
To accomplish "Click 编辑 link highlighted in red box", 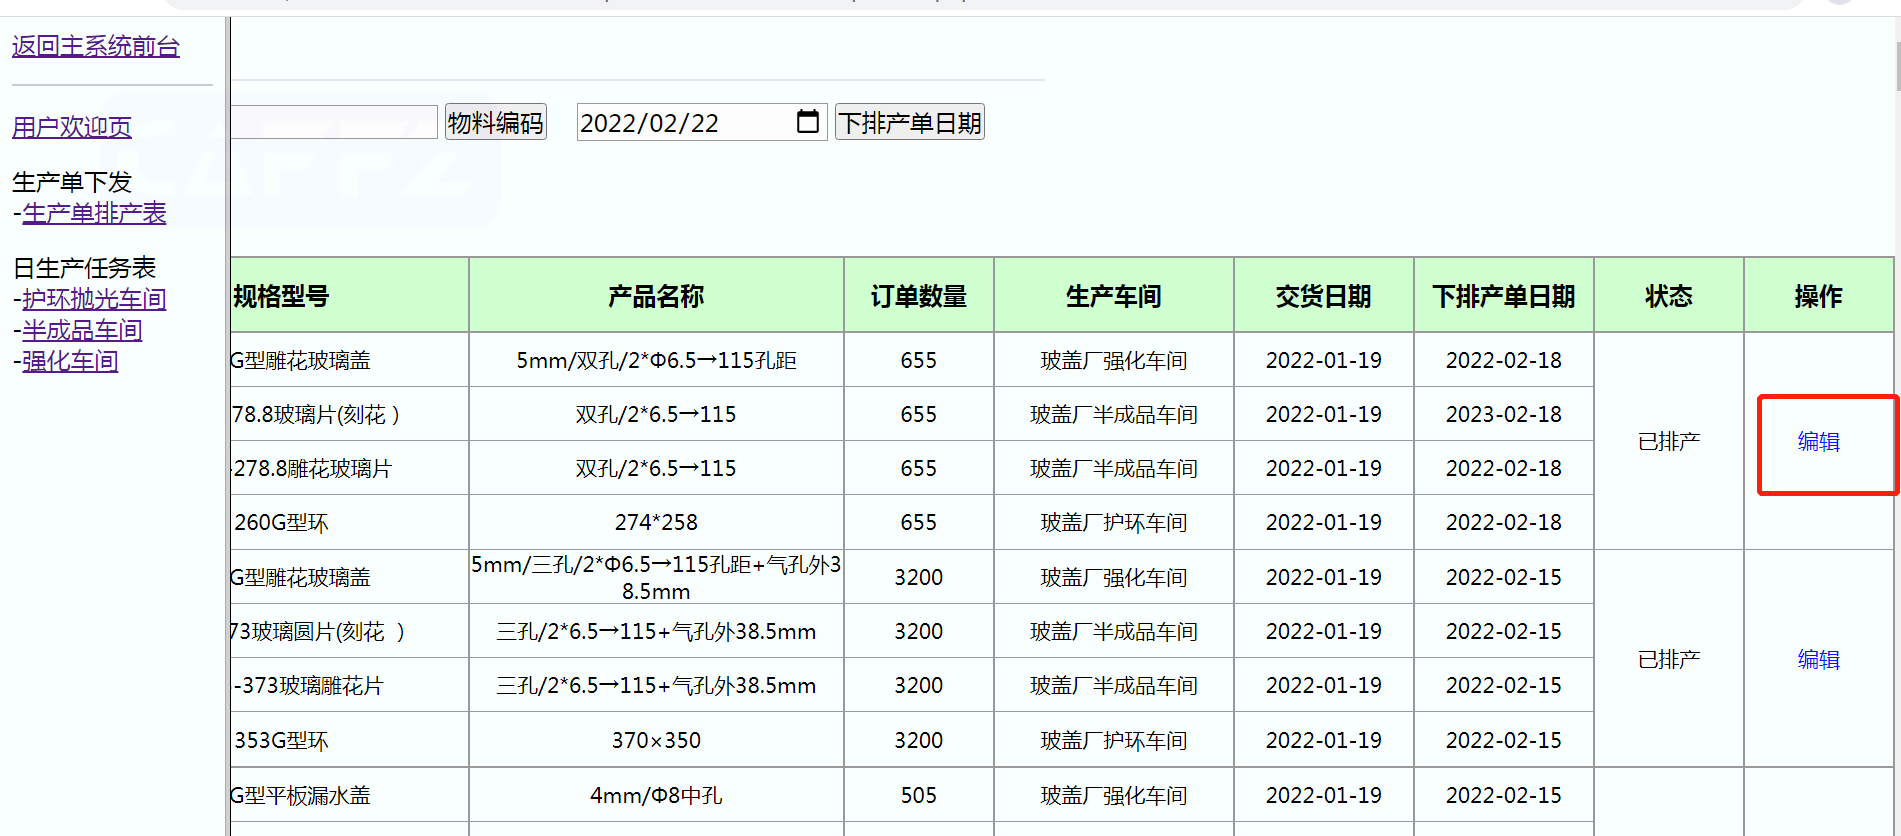I will click(1818, 442).
